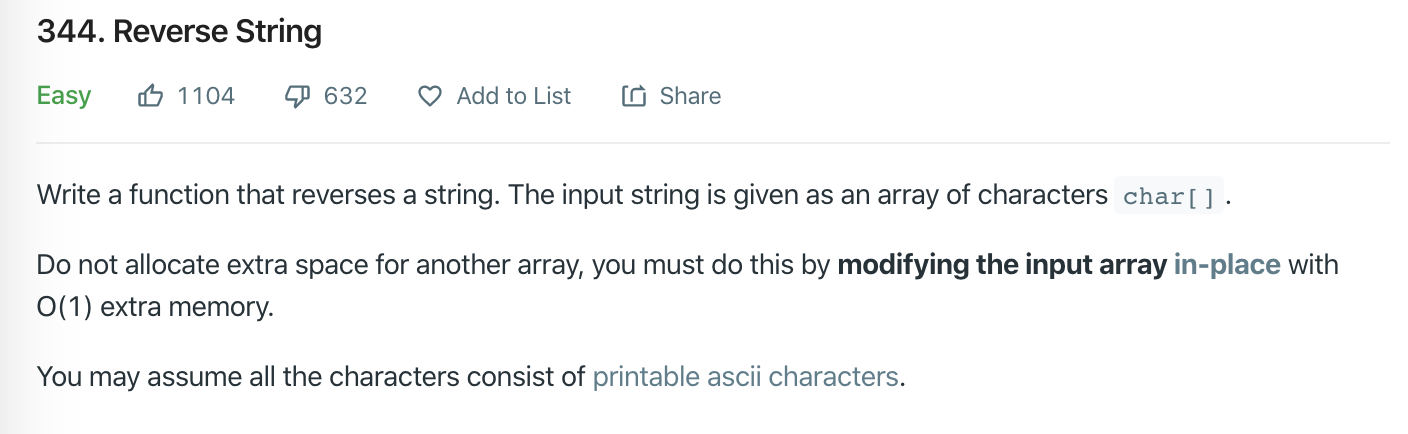
Task: Click the Share arrow icon
Action: coord(633,96)
